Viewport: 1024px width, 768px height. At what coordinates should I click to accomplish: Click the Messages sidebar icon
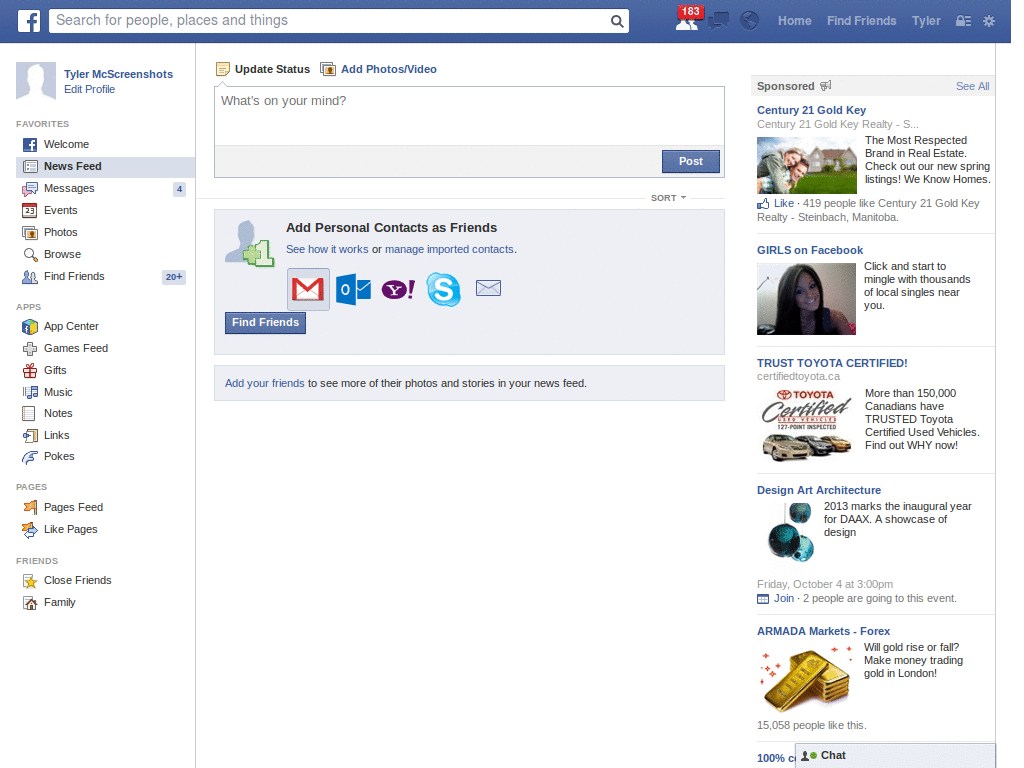30,189
